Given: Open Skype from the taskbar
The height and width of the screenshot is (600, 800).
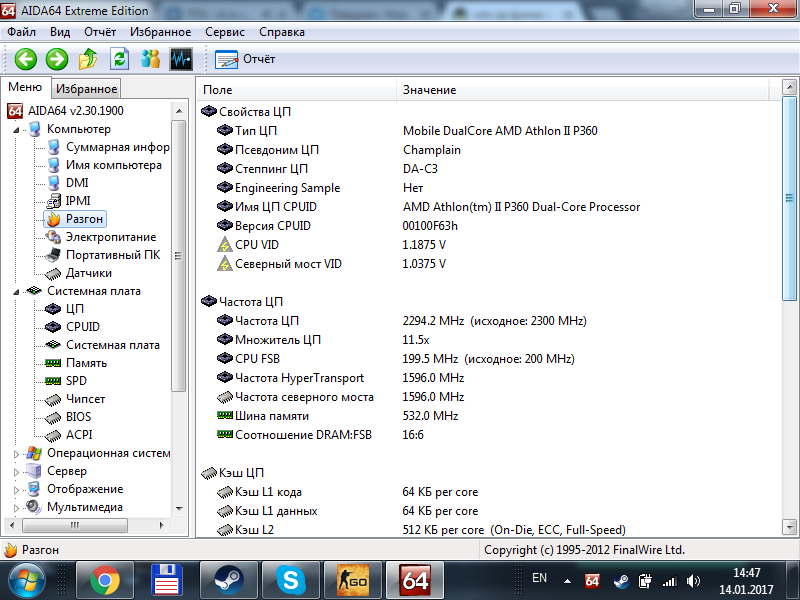Looking at the screenshot, I should (291, 581).
